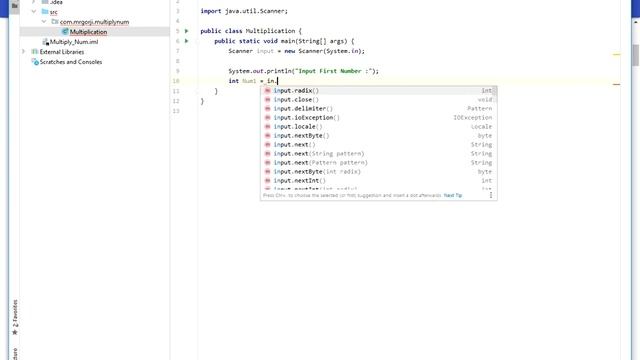Image resolution: width=640 pixels, height=360 pixels.
Task: Open Project tool window icon in left strip
Action: (15, 6)
